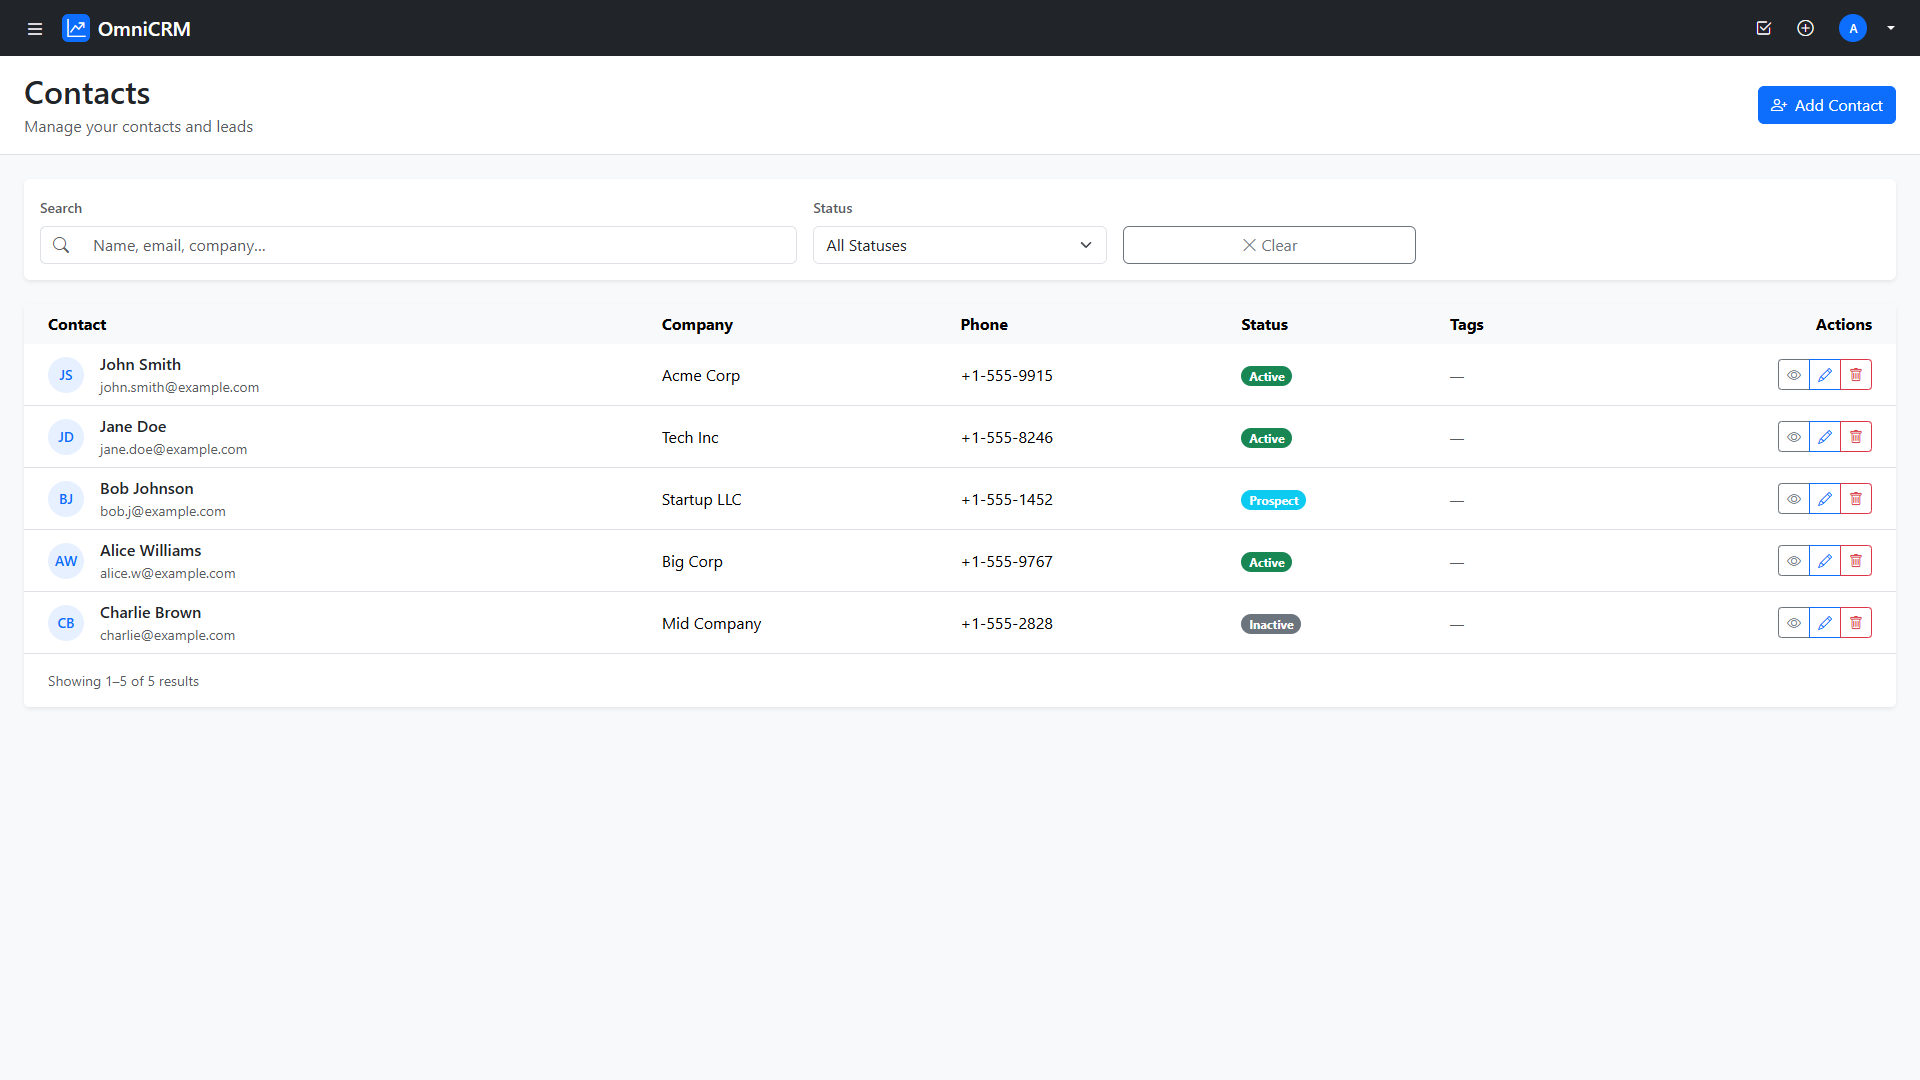View Charlie Brown contact with eye icon

pos(1794,623)
